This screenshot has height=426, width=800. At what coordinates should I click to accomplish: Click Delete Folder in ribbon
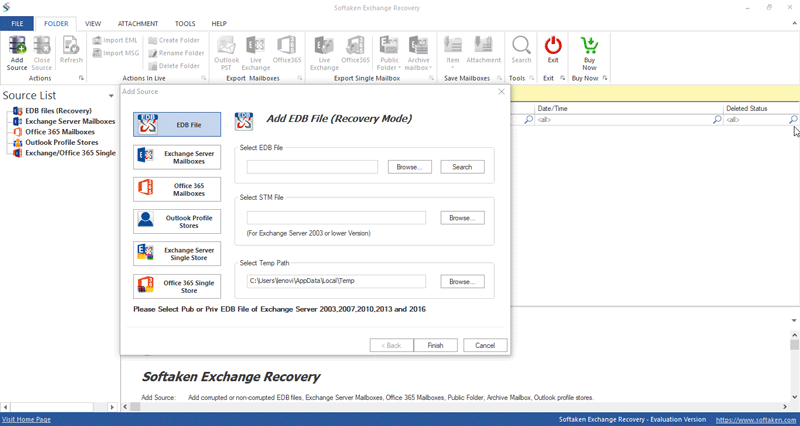pyautogui.click(x=173, y=66)
